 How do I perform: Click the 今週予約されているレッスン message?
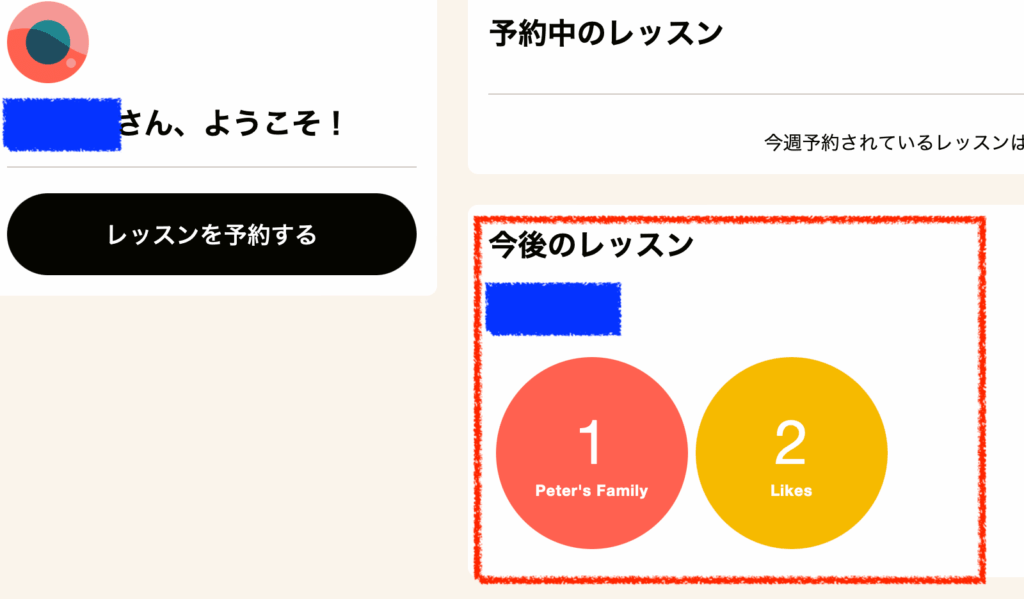coord(893,142)
